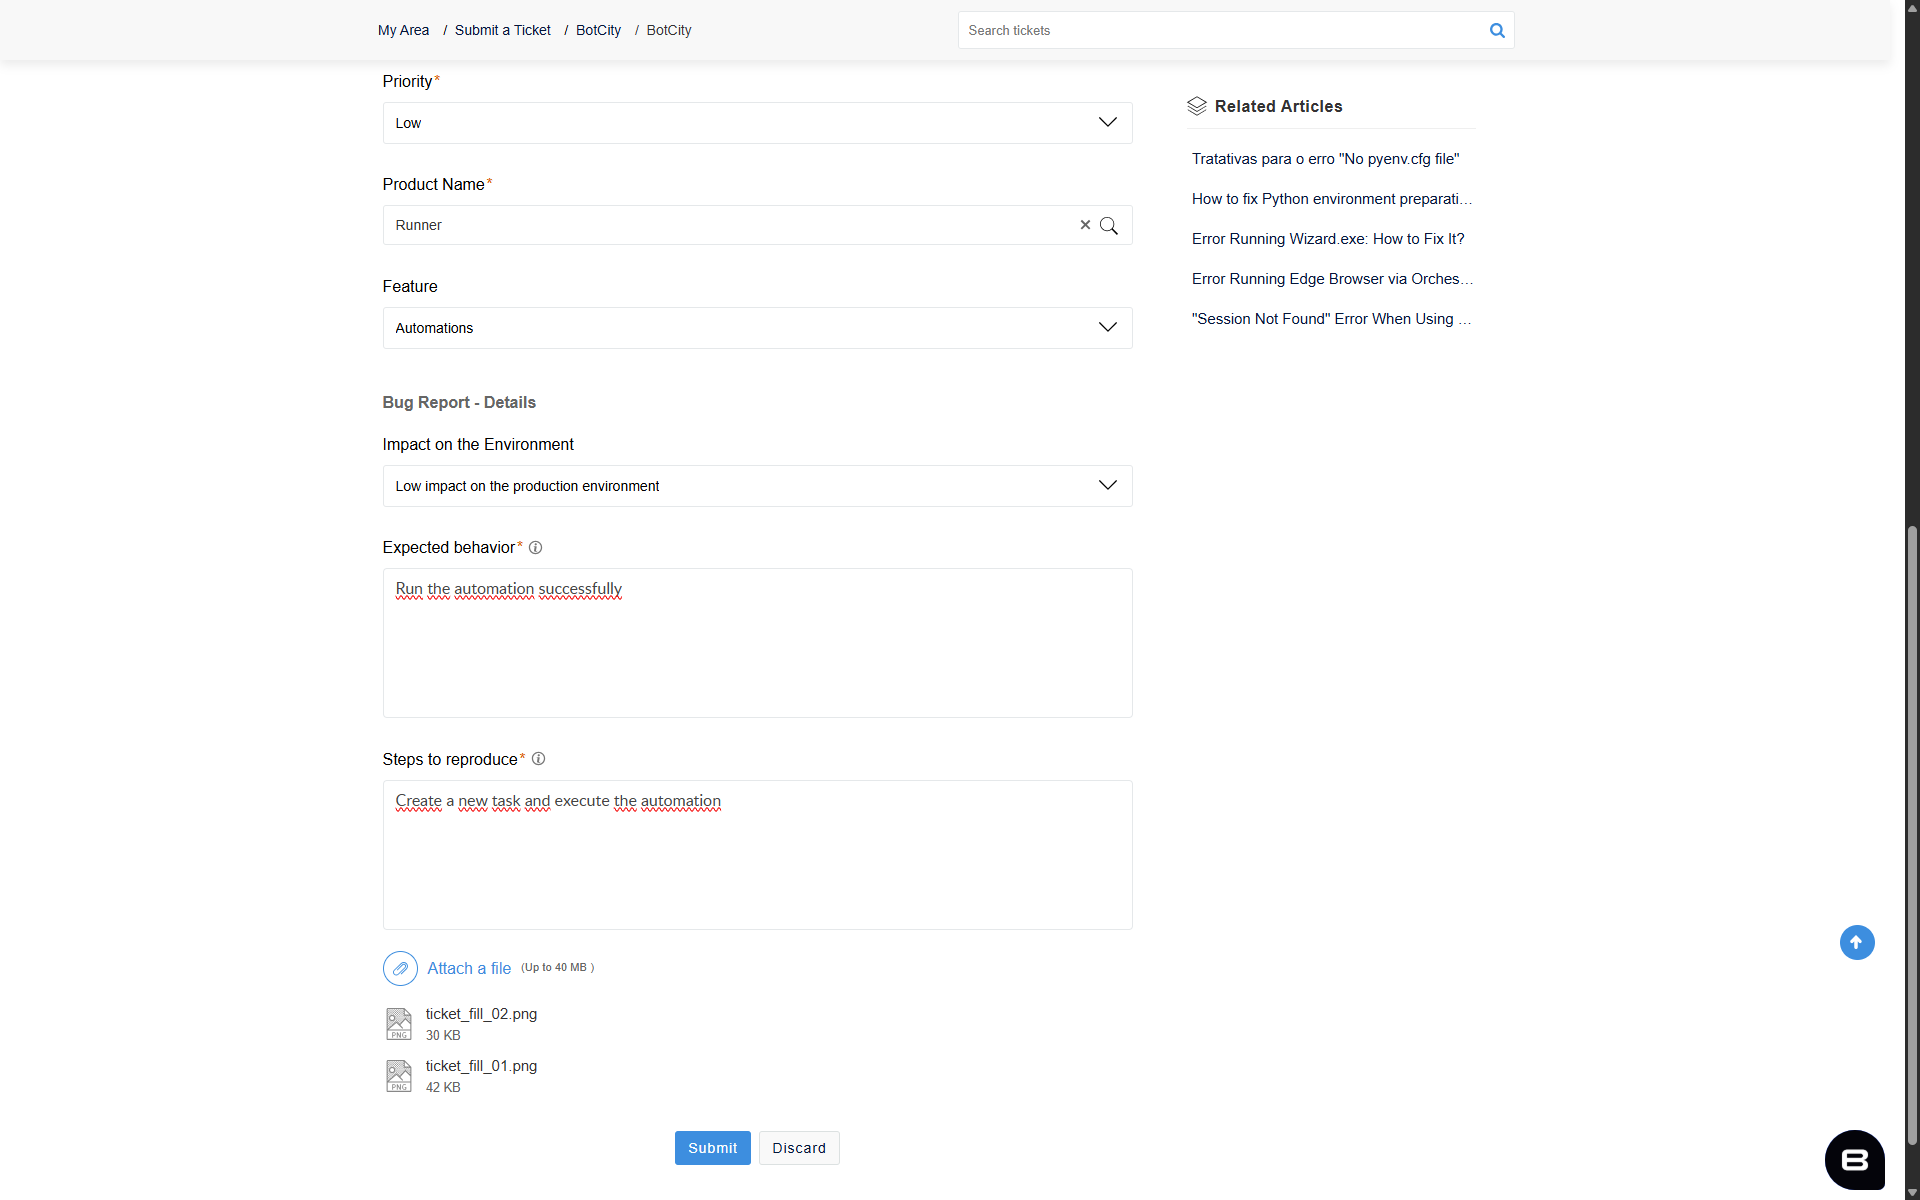Focus the Search tickets input
The height and width of the screenshot is (1200, 1920).
[x=1222, y=30]
